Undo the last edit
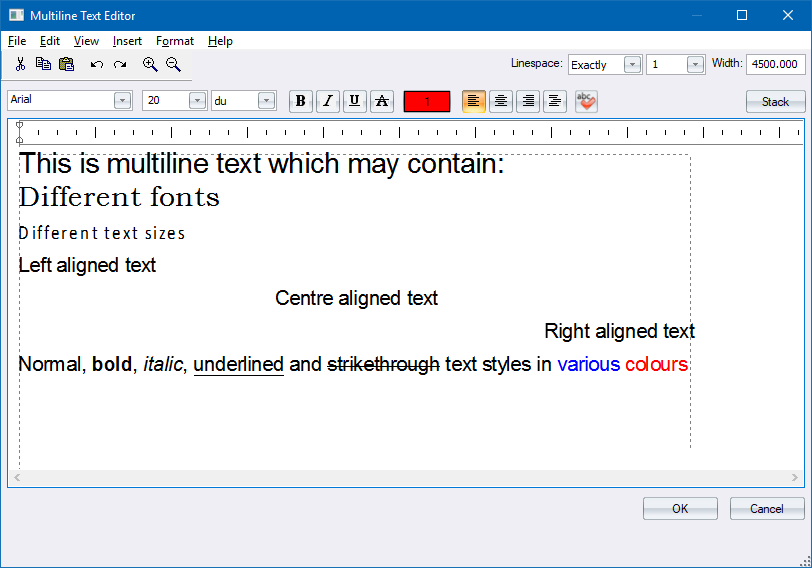 (x=97, y=64)
